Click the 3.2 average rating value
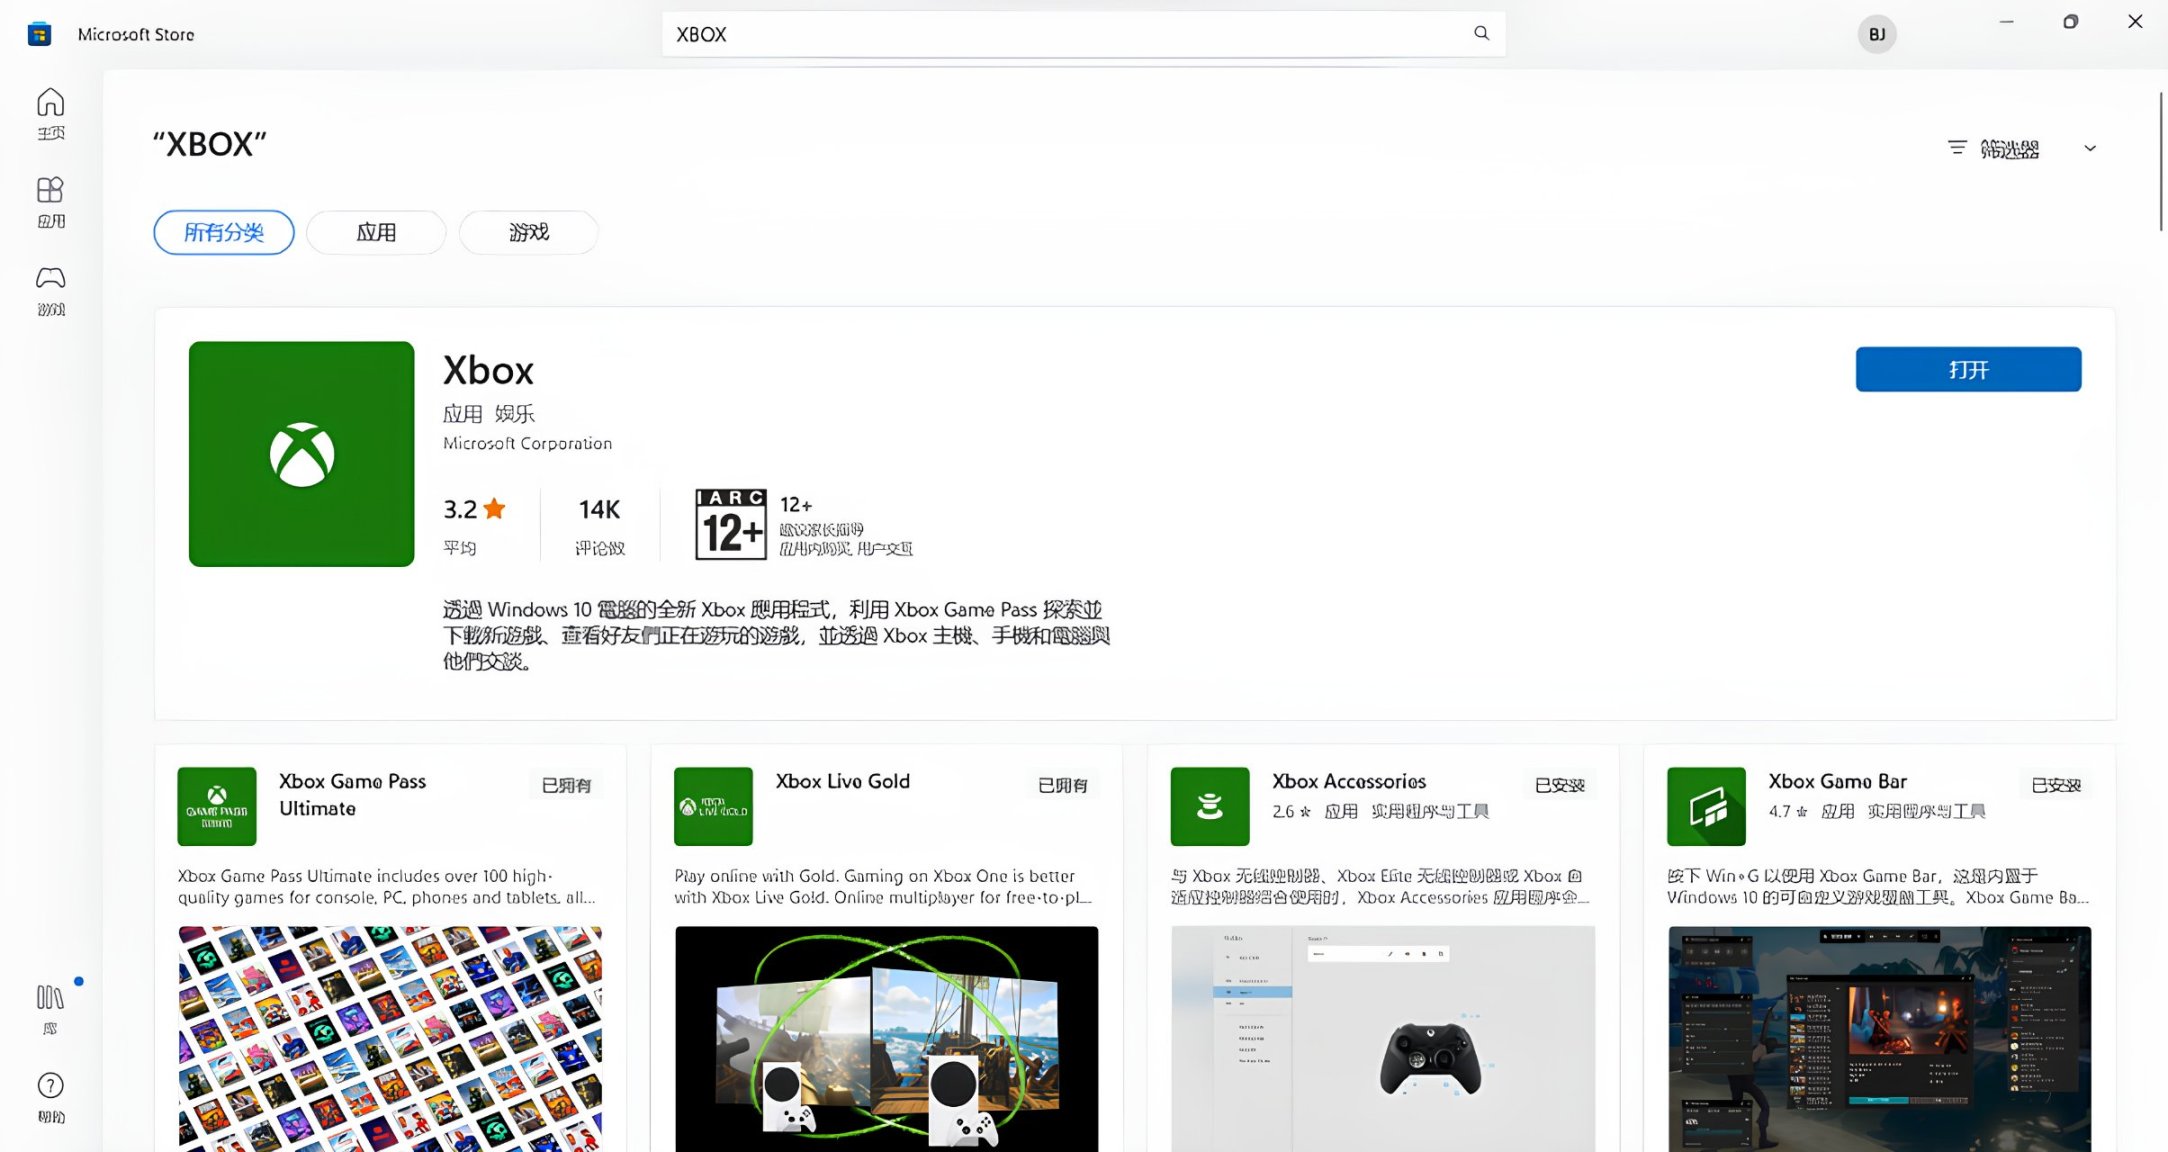Image resolution: width=2168 pixels, height=1152 pixels. pos(460,509)
